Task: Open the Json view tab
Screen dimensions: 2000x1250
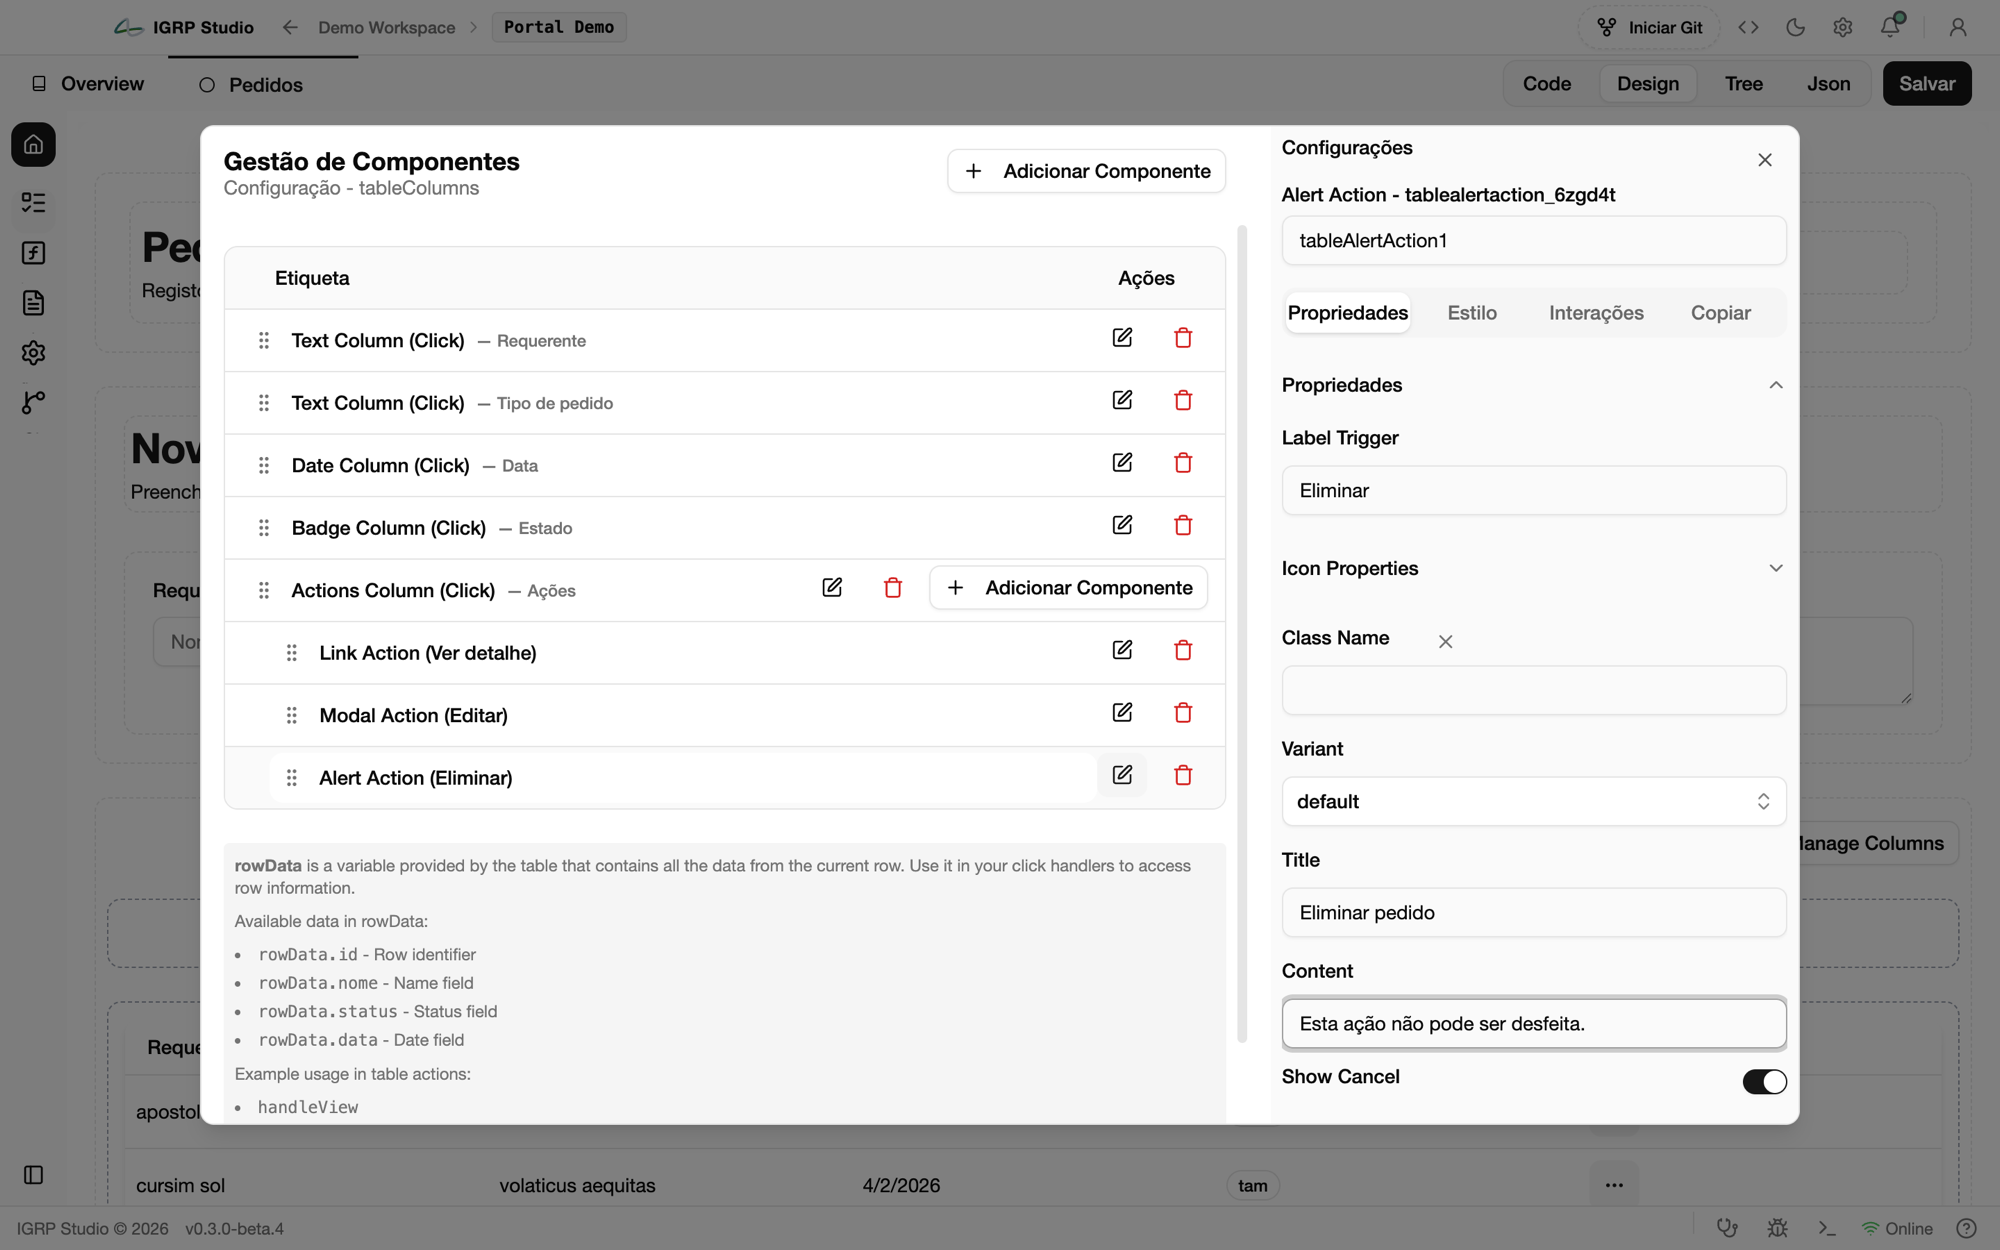Action: point(1828,84)
